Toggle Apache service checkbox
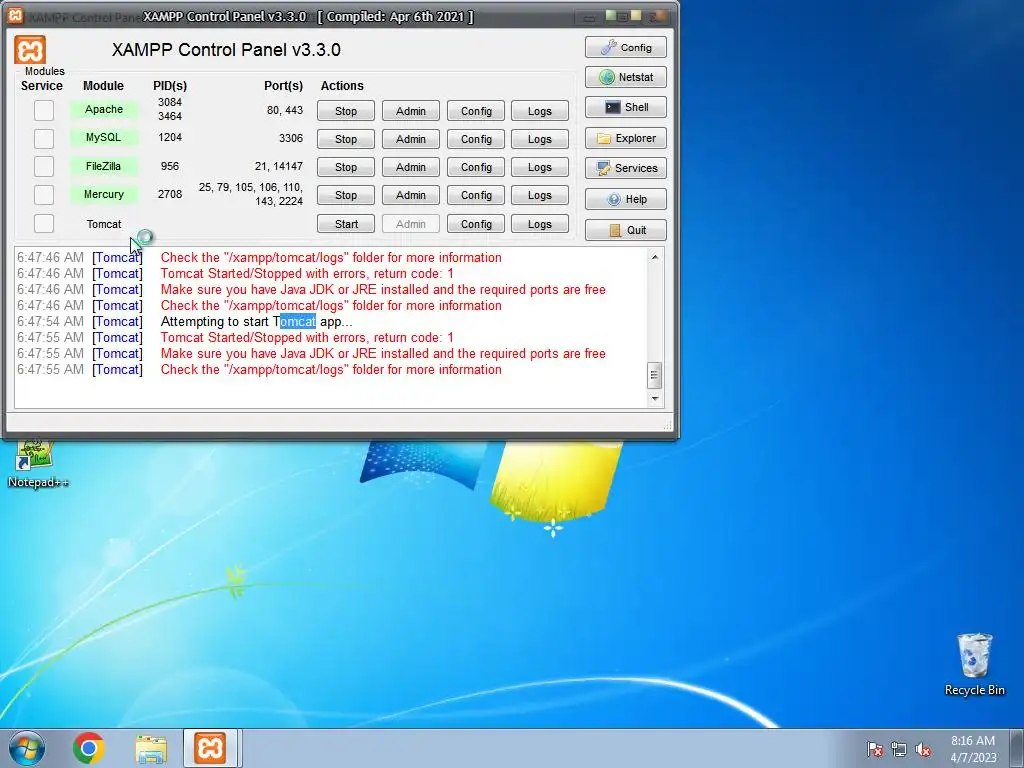 coord(44,110)
